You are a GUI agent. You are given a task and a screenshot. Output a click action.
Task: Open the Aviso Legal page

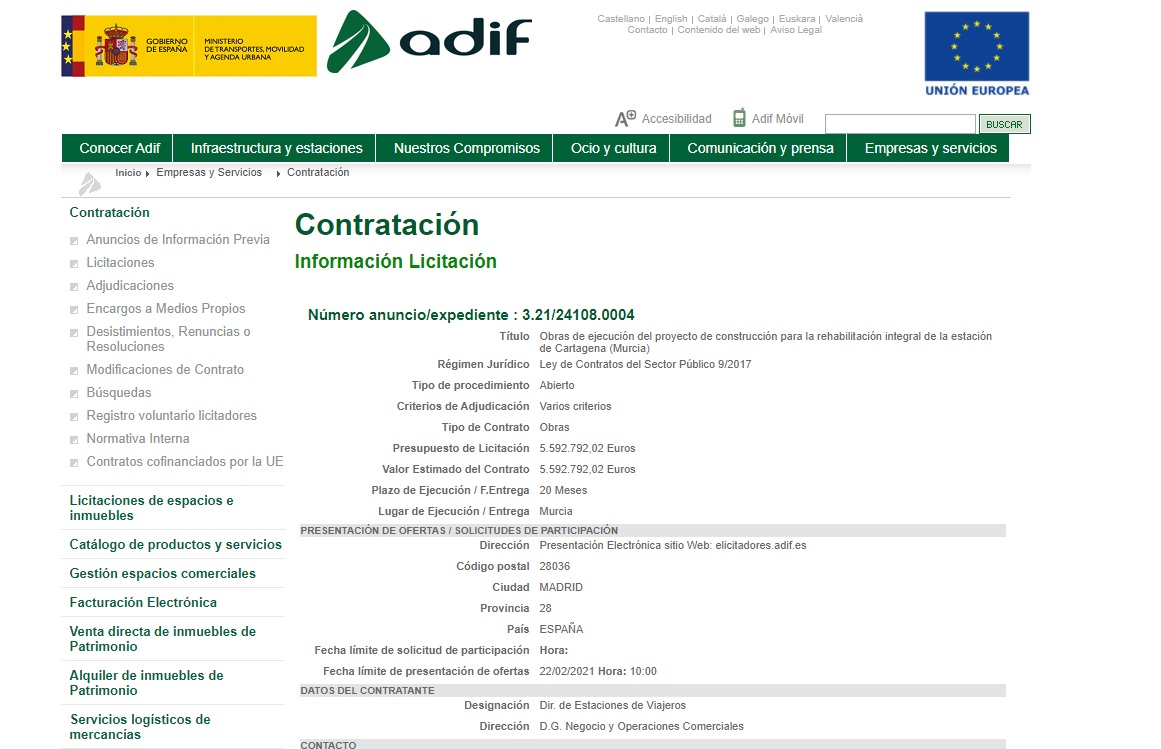click(796, 30)
